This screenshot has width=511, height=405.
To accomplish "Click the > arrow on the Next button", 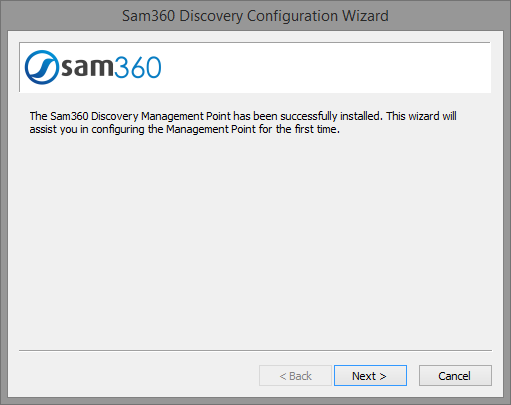I will pyautogui.click(x=383, y=376).
